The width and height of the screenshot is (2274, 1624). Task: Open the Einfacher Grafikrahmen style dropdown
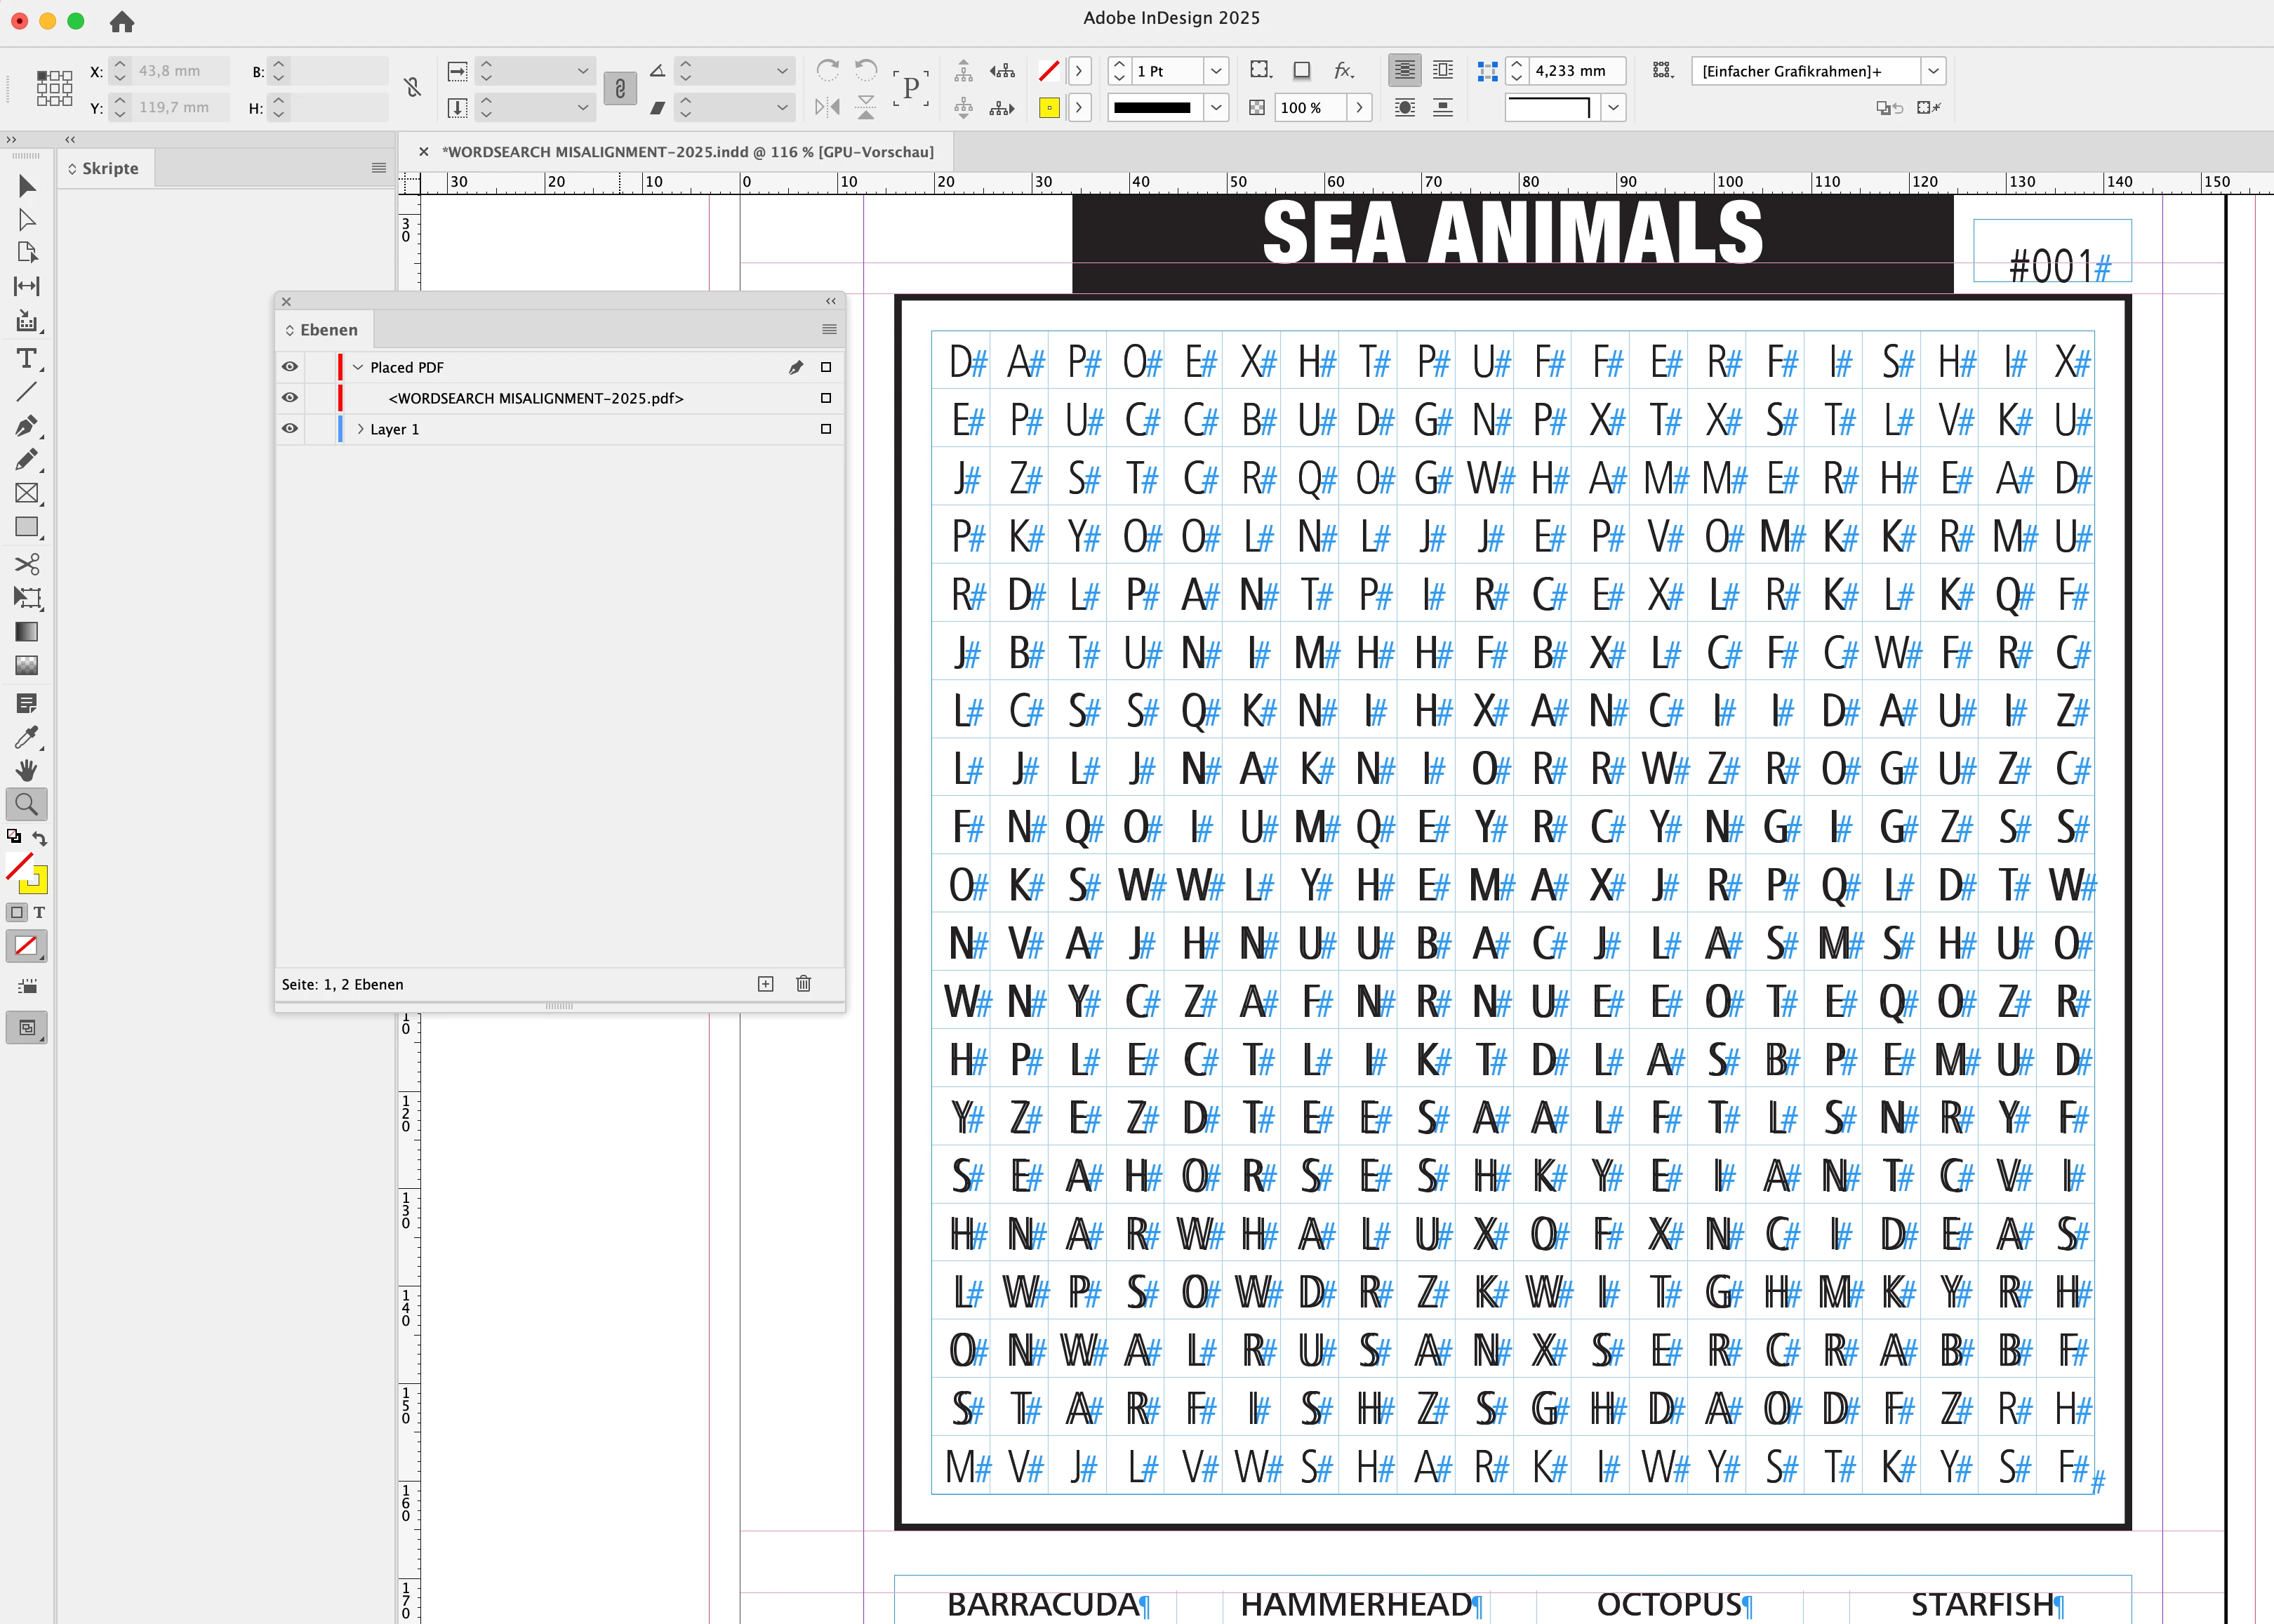pos(1933,71)
